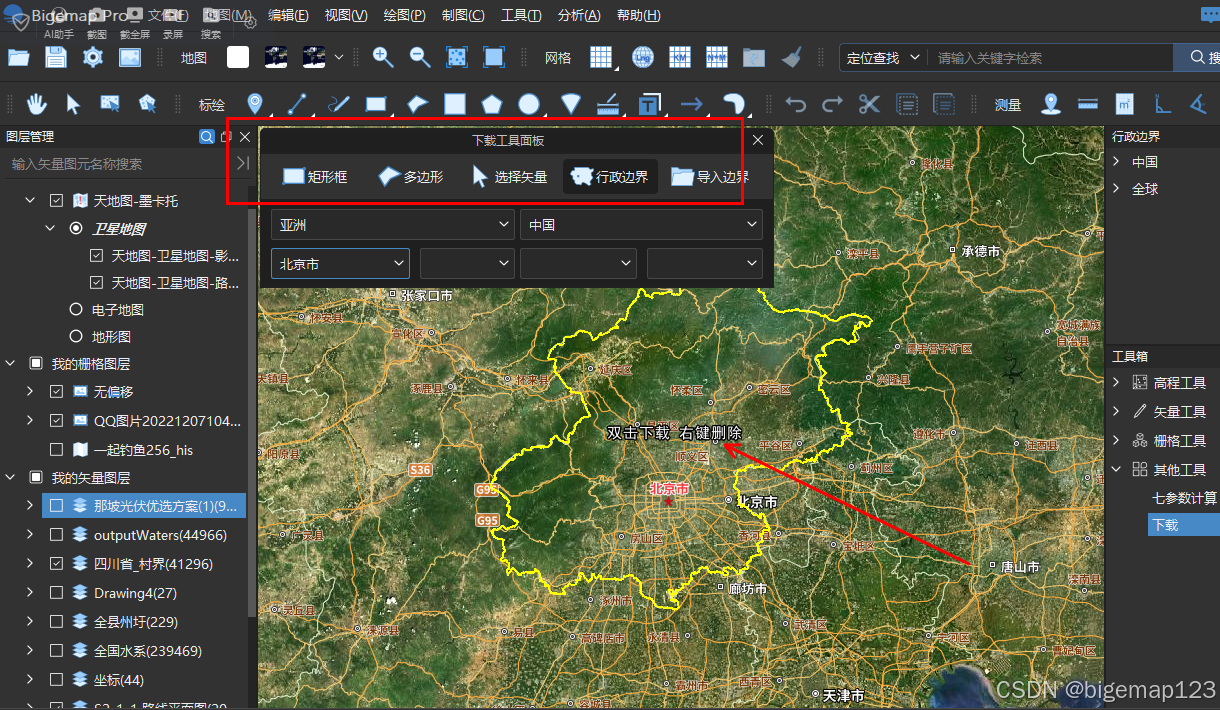Select the sector fan drawing tool

(x=571, y=103)
